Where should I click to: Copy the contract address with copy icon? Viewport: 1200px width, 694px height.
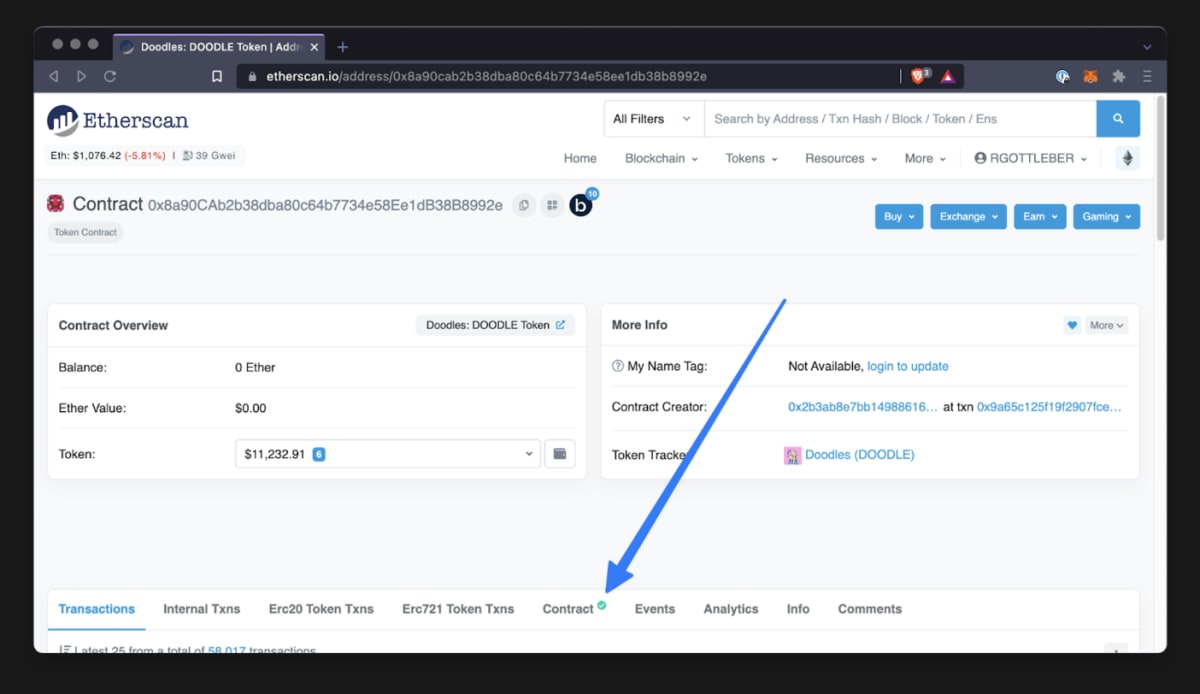click(x=523, y=205)
